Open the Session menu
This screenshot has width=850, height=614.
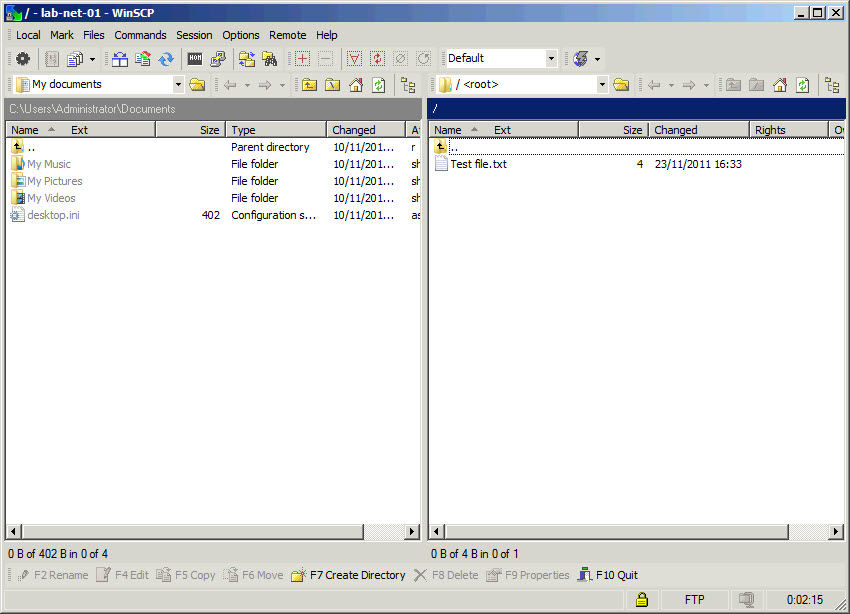coord(194,35)
